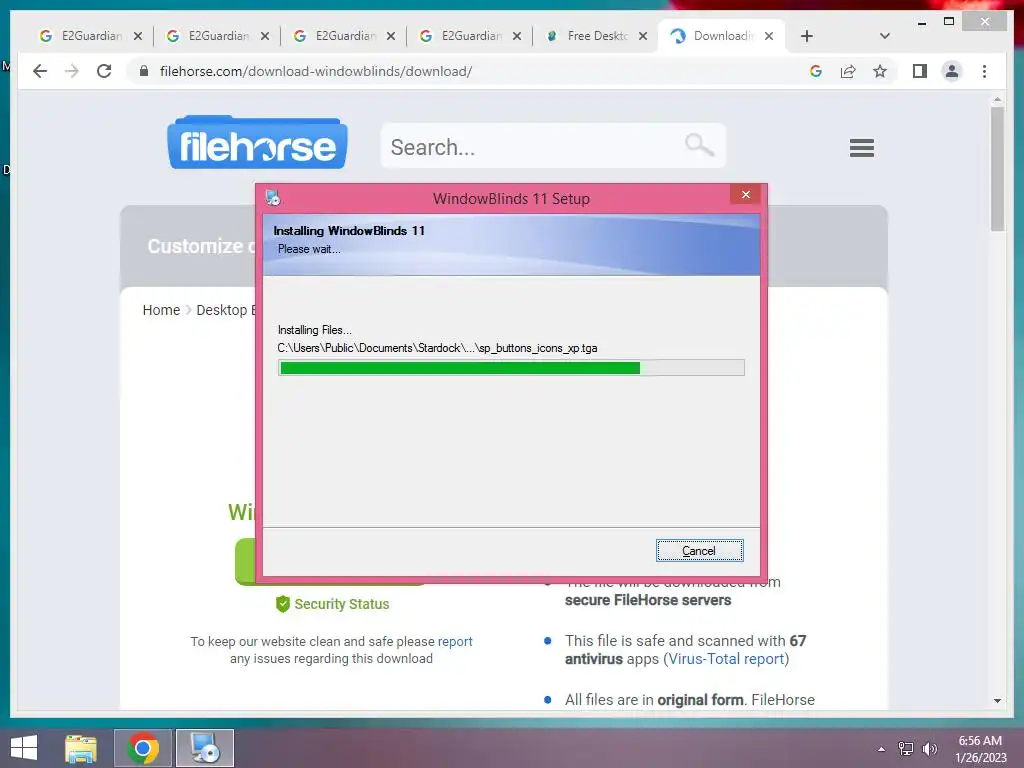Close the first E2Guardian tab

tap(138, 36)
